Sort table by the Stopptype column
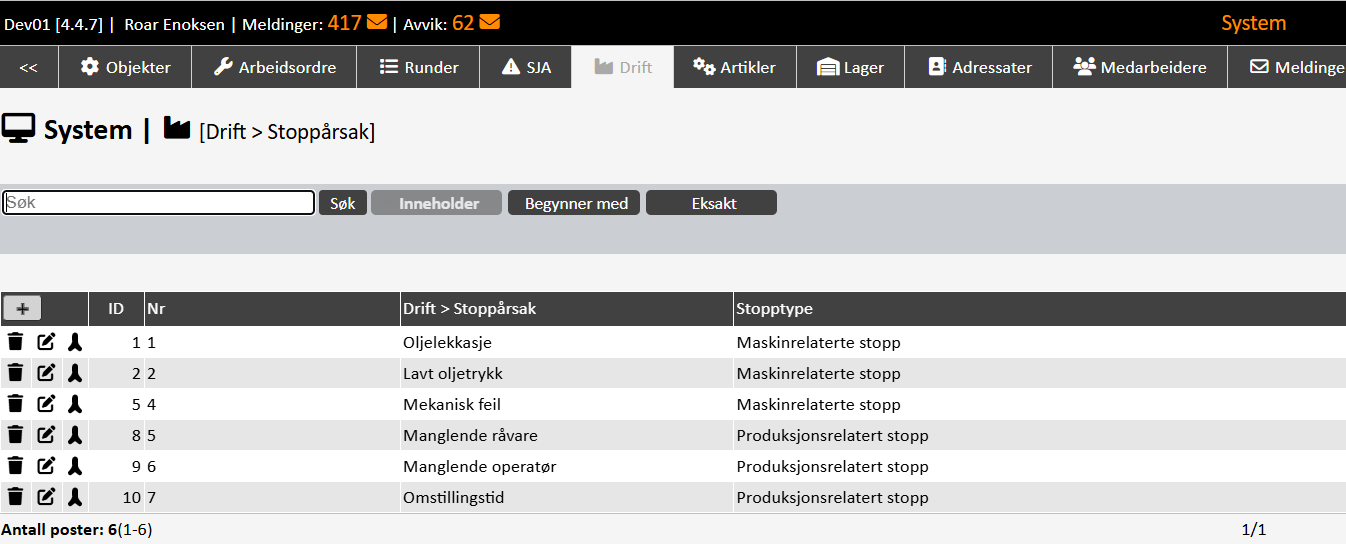Viewport: 1346px width, 544px height. [x=774, y=308]
